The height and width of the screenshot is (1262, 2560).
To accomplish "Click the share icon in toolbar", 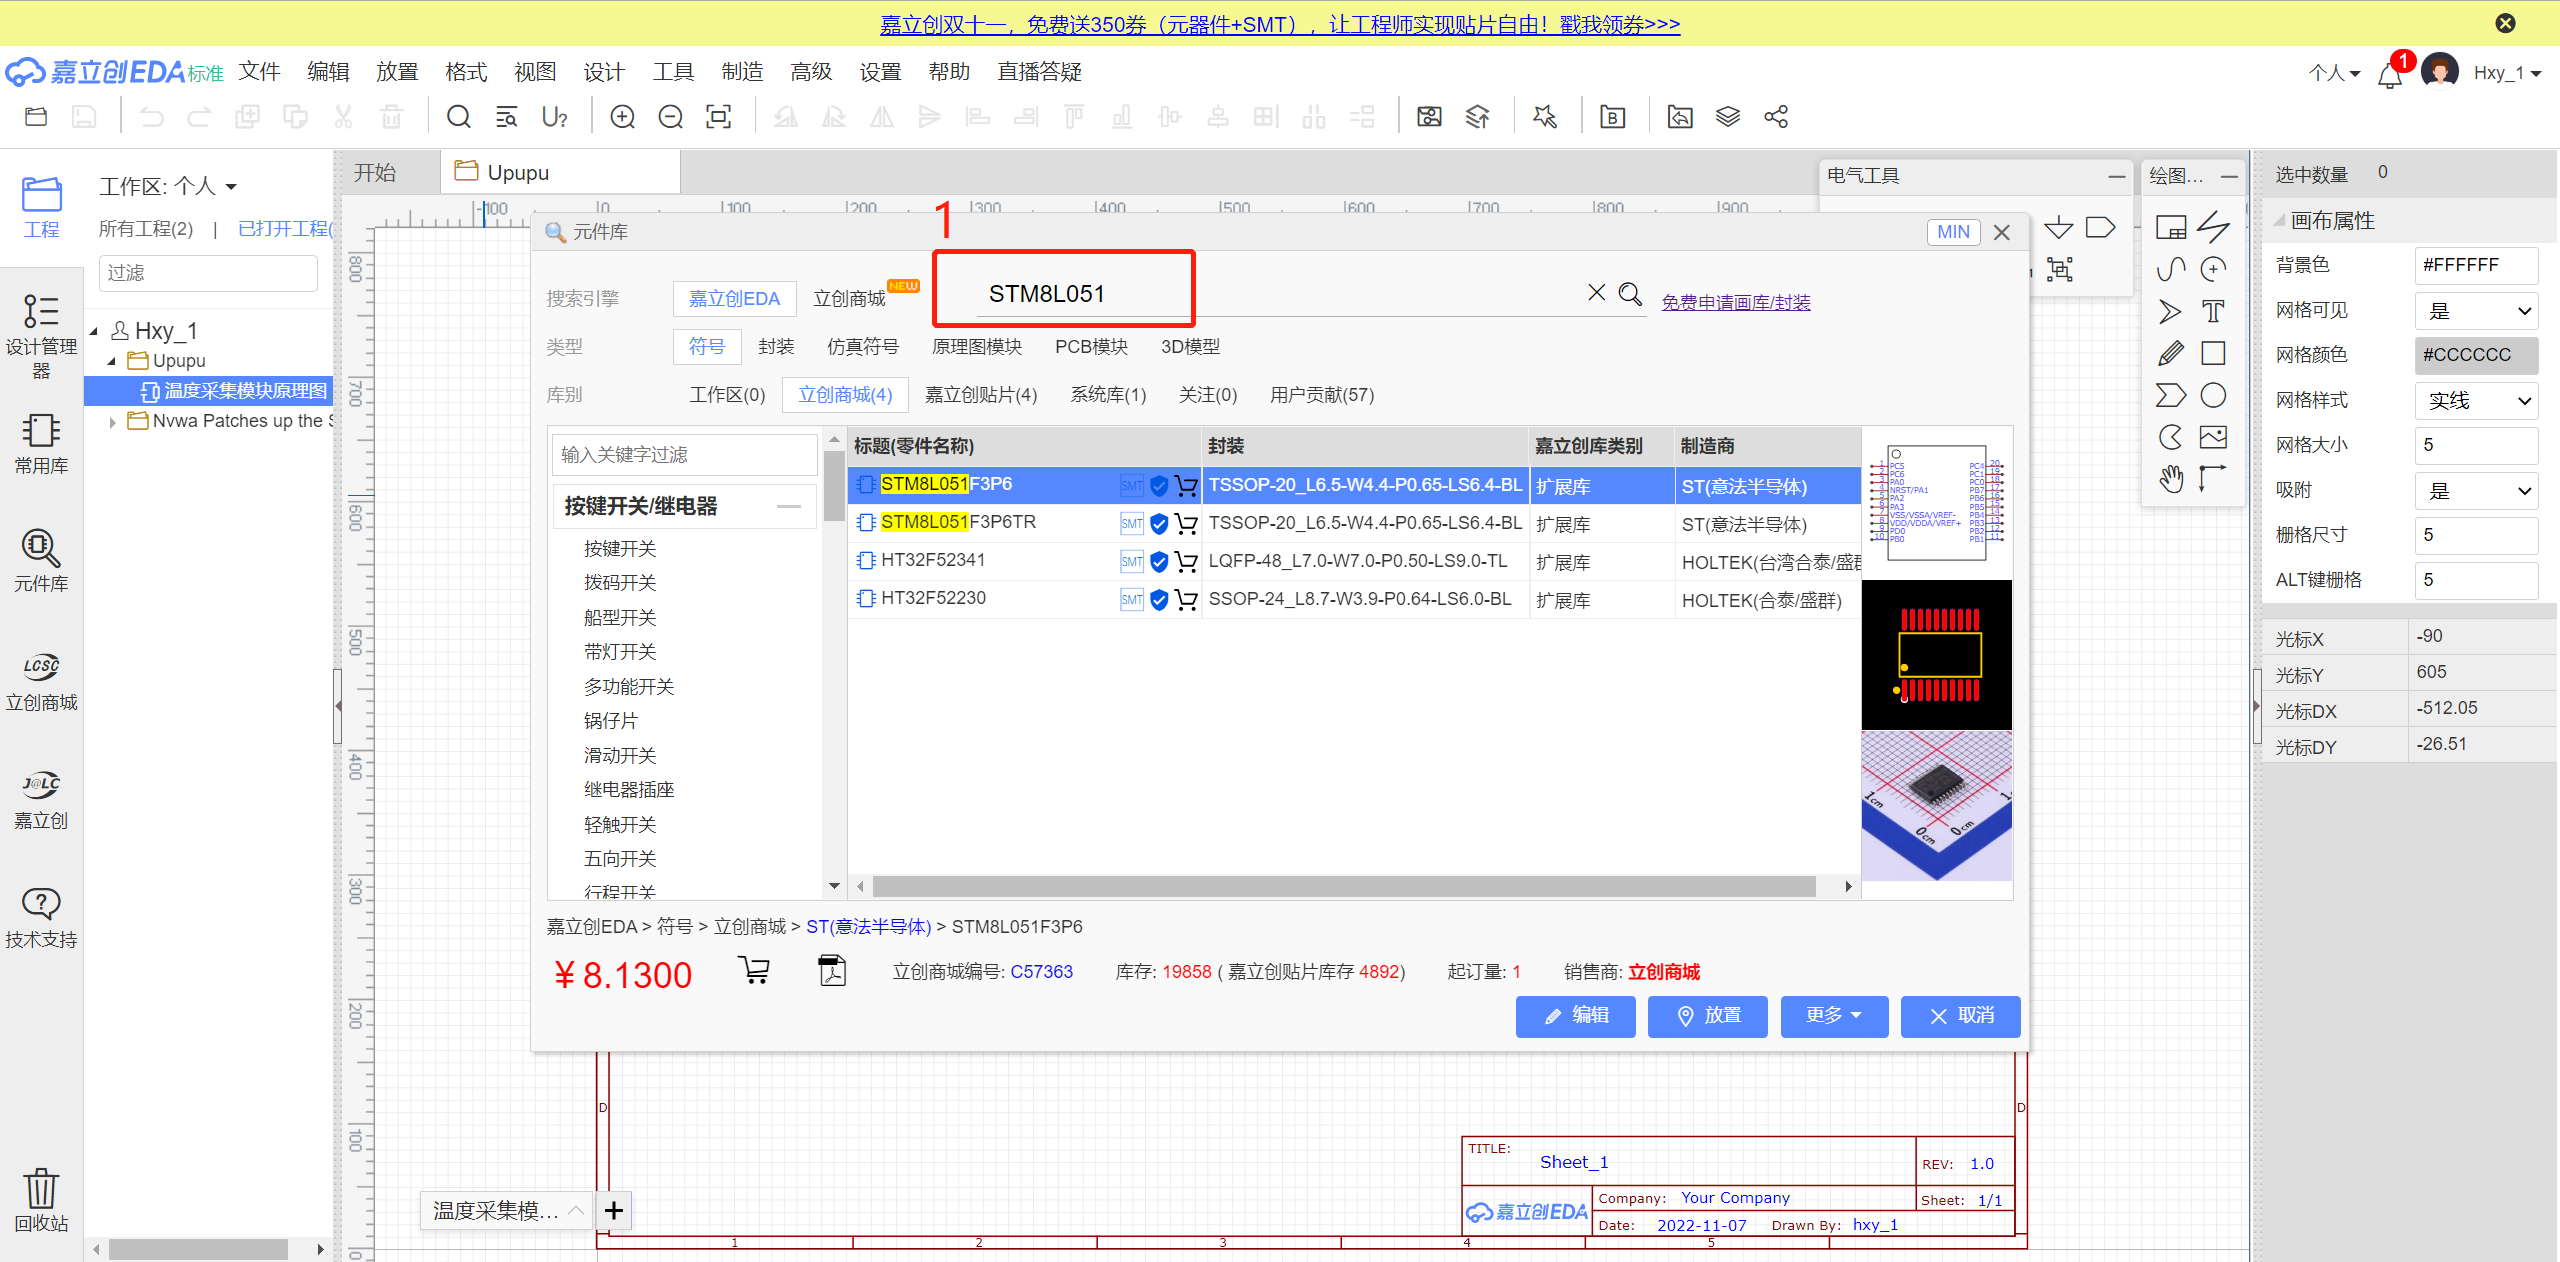I will click(x=1776, y=117).
